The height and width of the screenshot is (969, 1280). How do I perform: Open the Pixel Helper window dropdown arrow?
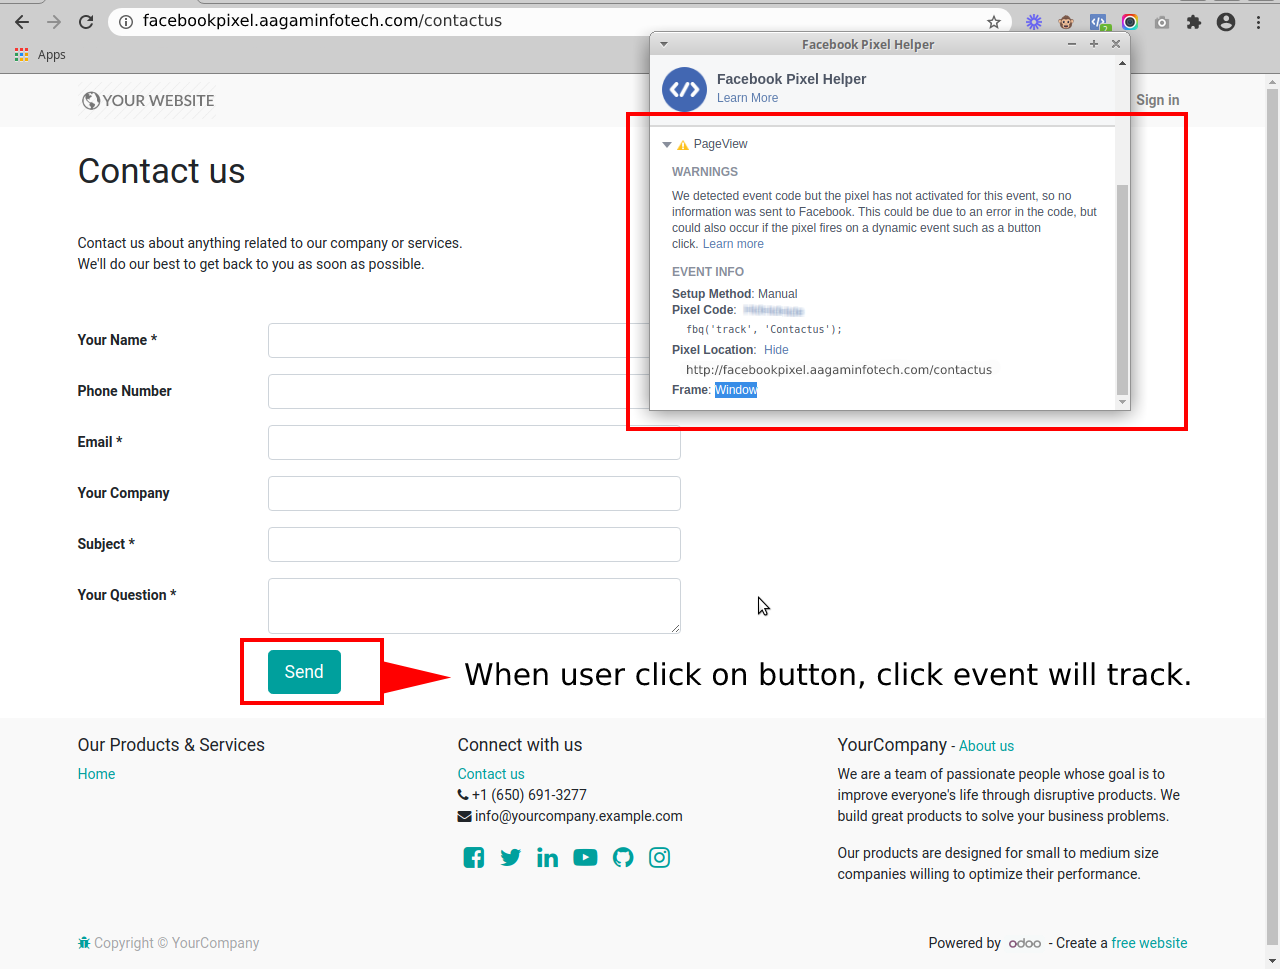coord(664,44)
